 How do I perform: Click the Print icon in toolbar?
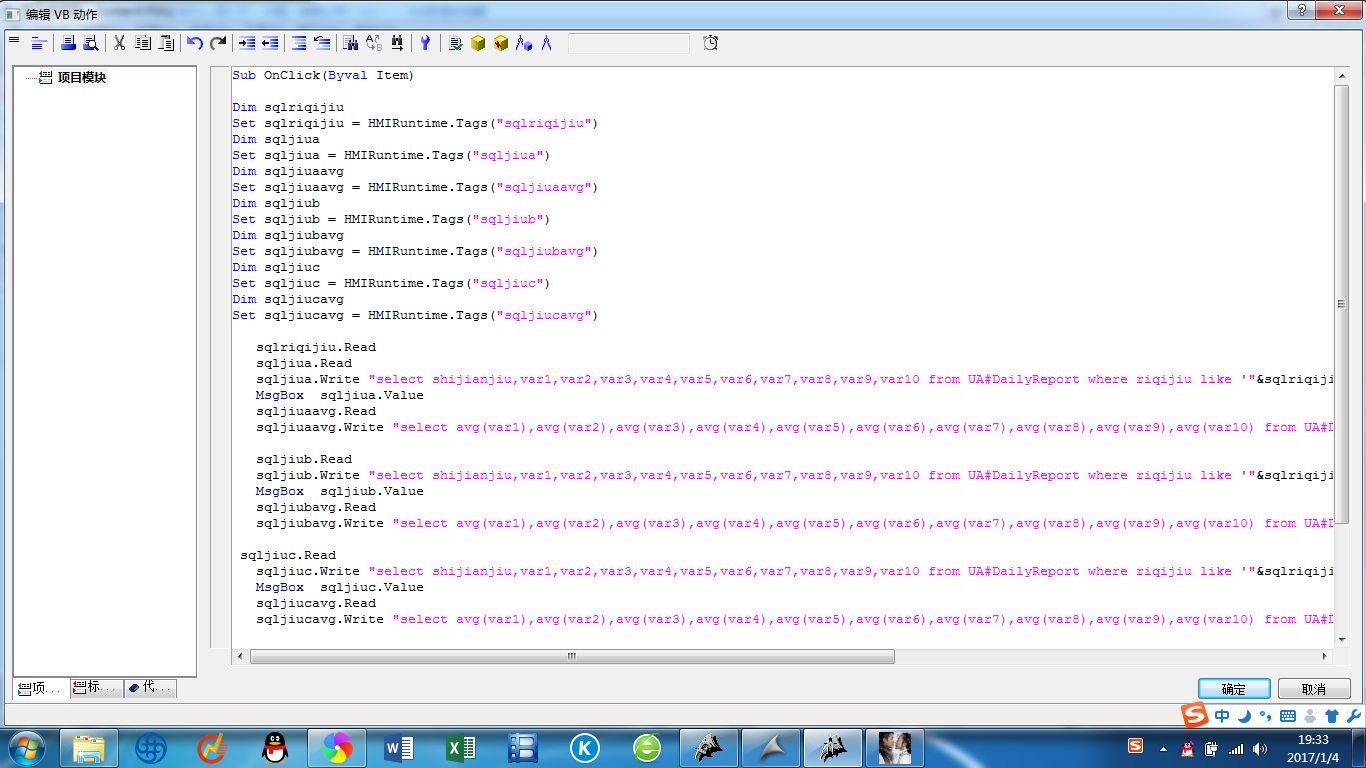coord(68,43)
